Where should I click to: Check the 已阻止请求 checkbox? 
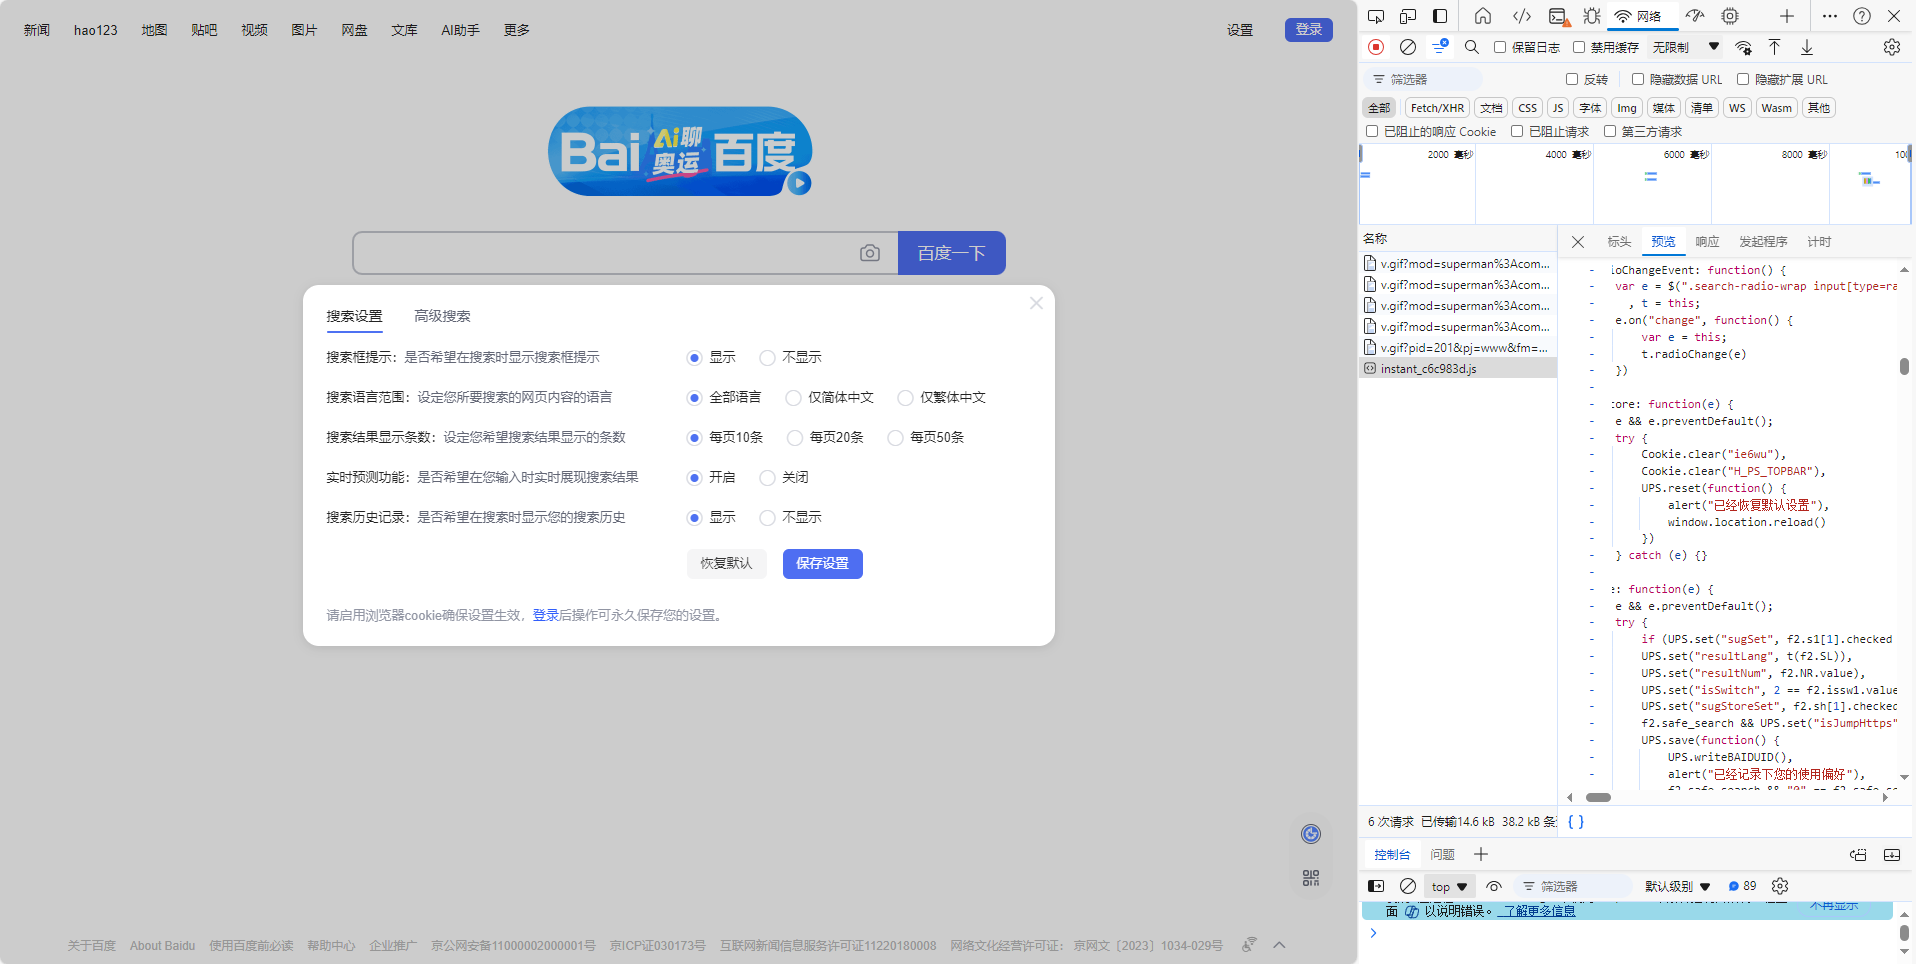pyautogui.click(x=1517, y=131)
